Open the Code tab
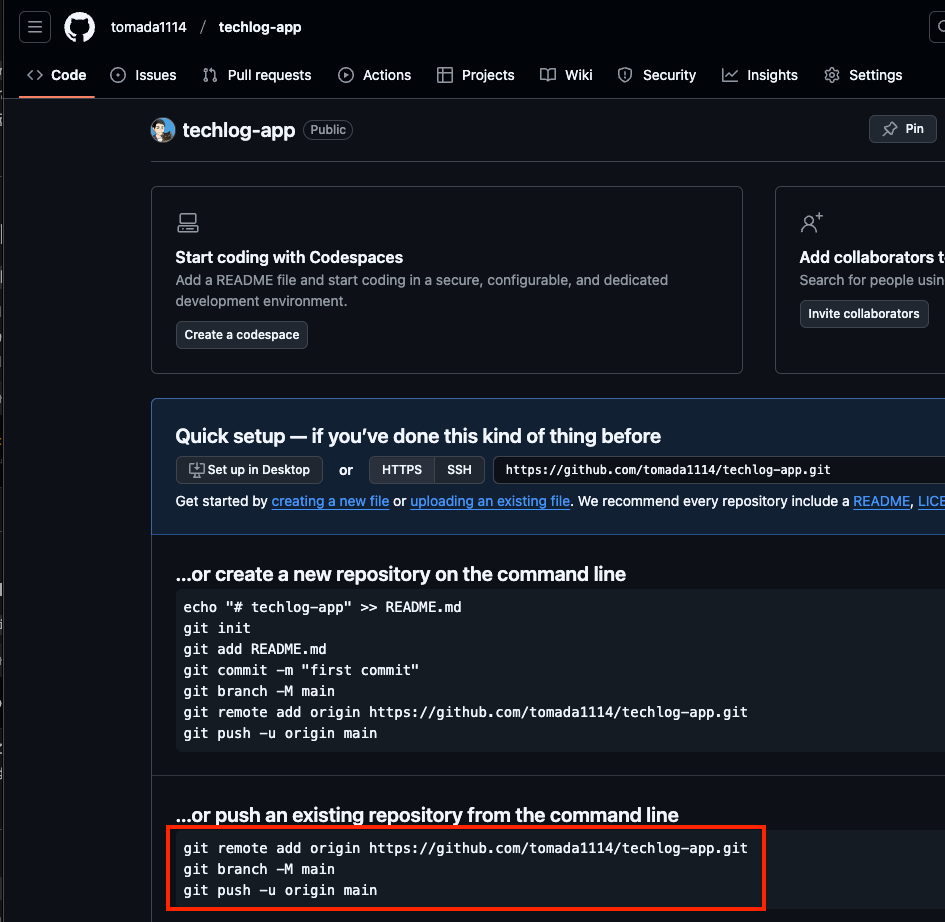This screenshot has width=945, height=922. pos(57,75)
